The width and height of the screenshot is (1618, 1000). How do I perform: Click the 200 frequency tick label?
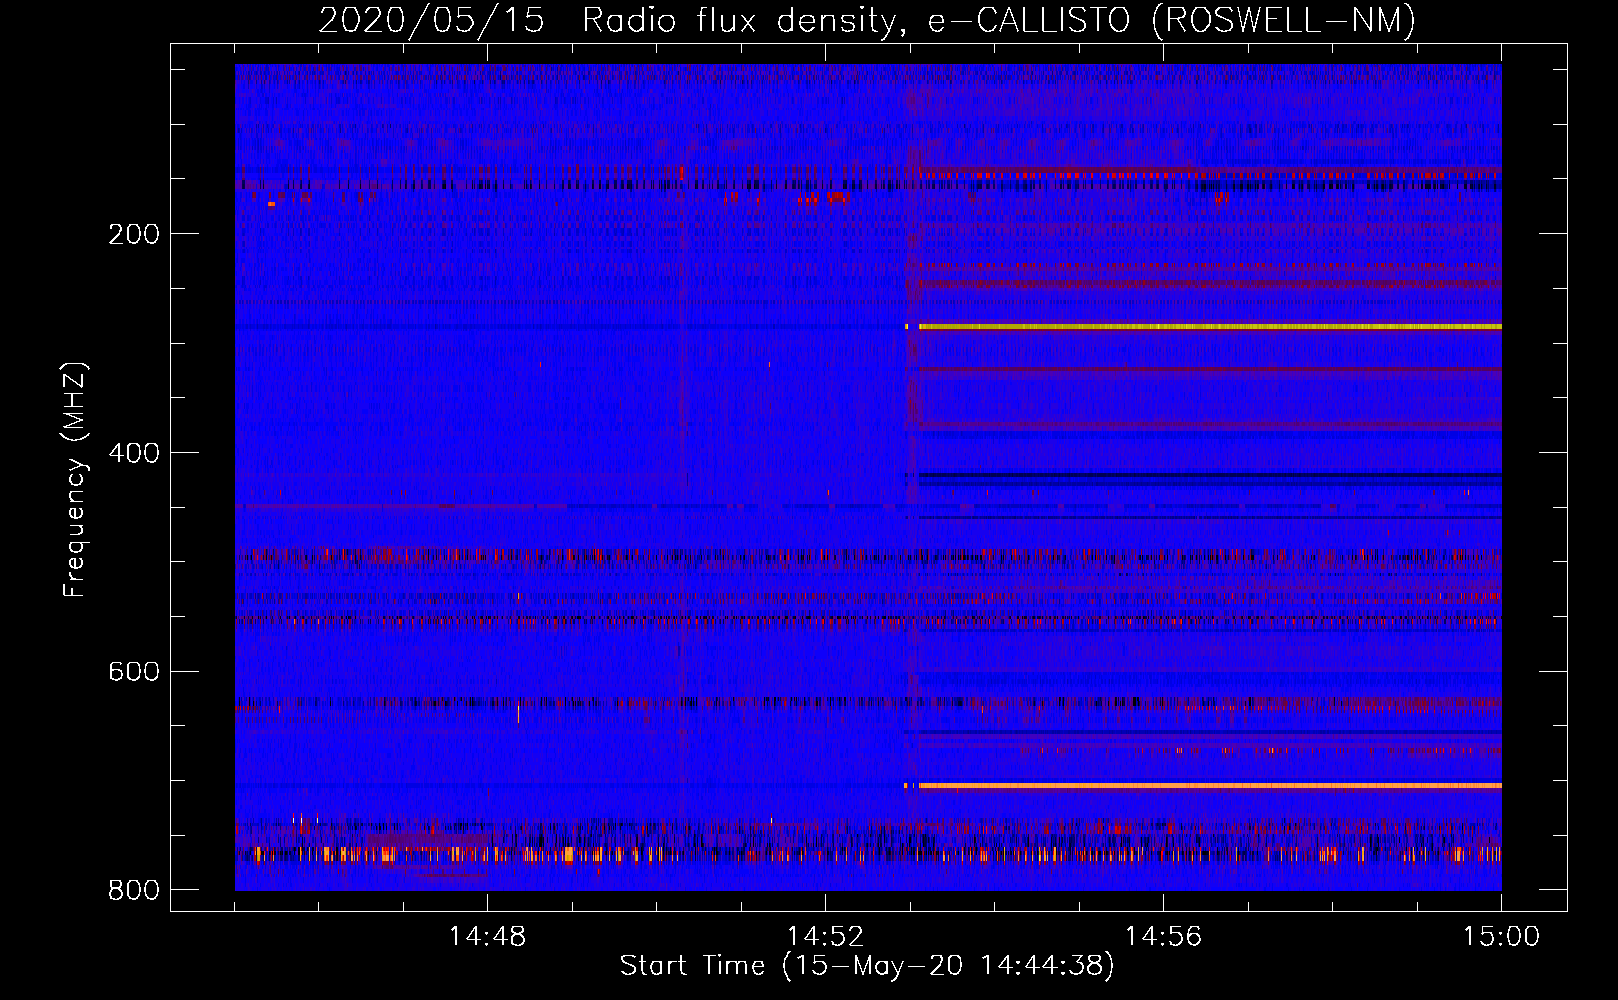click(134, 234)
